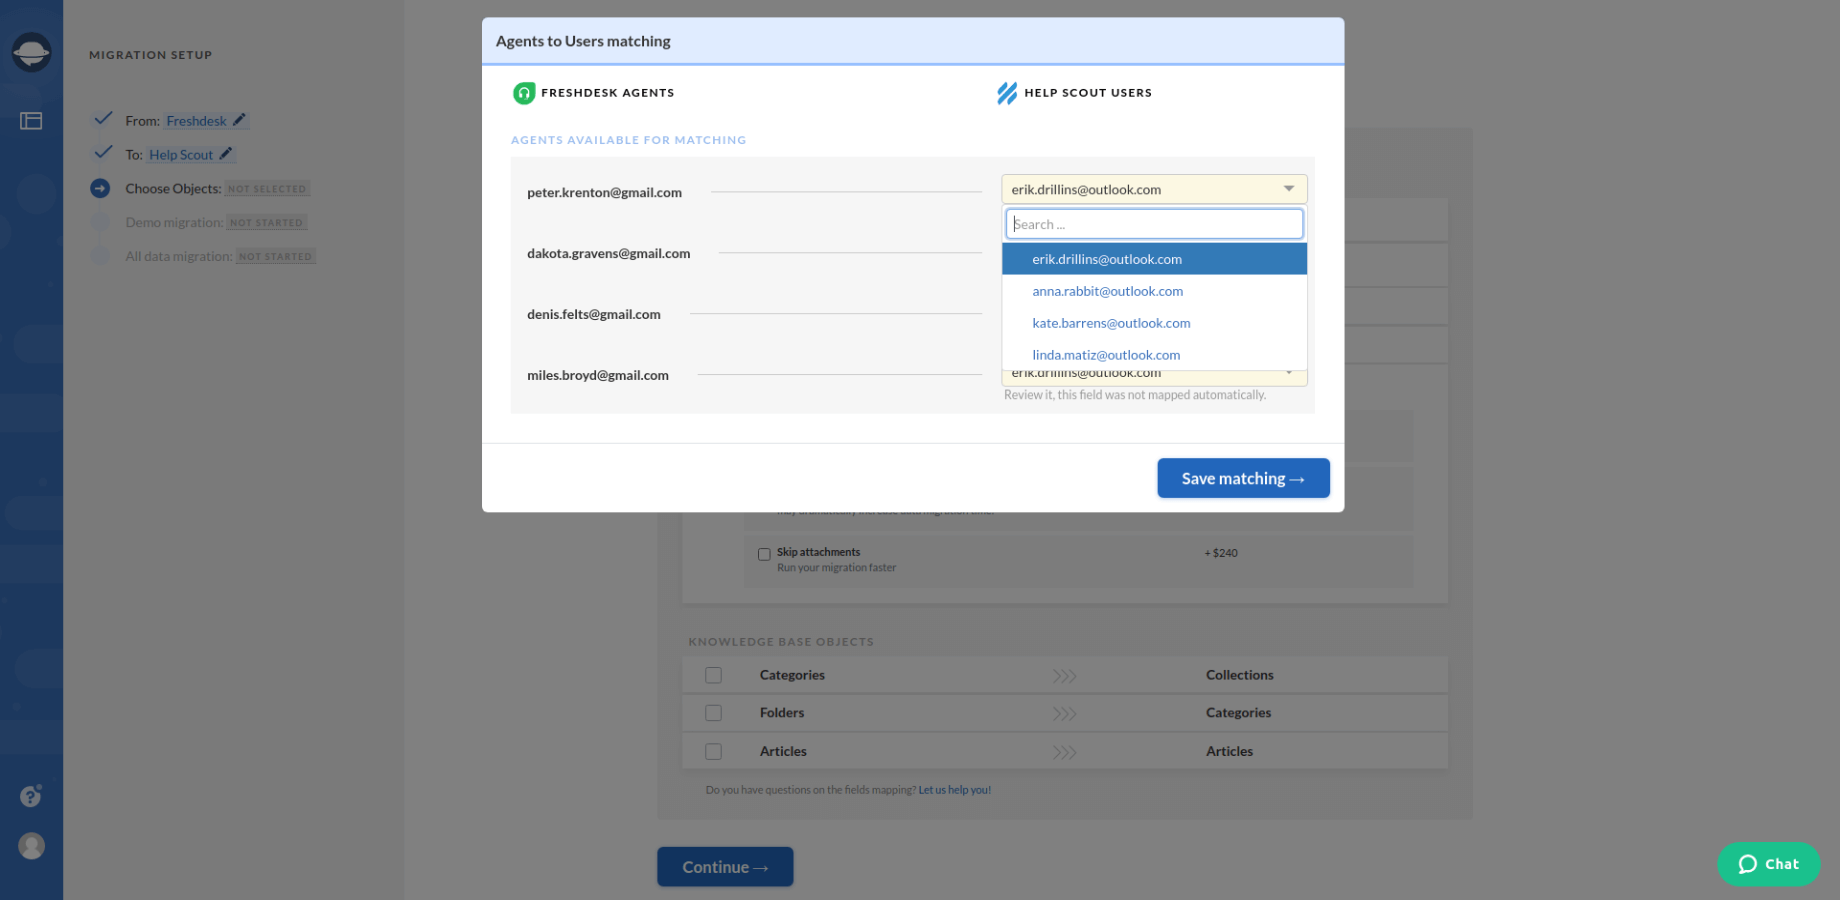Screen dimensions: 1840x900
Task: Click the Help Scout blue logo
Action: click(1007, 93)
